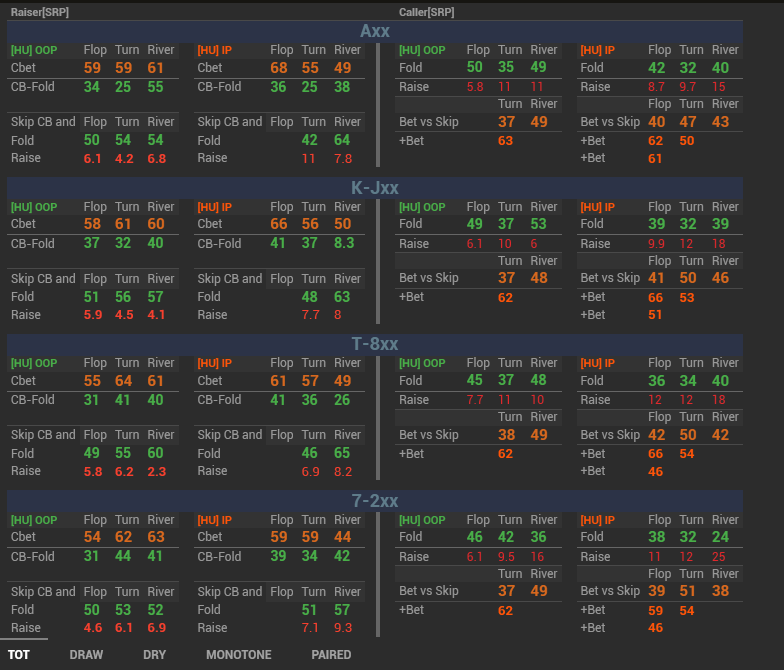This screenshot has width=784, height=670.
Task: Select the TOT tab
Action: (18, 654)
